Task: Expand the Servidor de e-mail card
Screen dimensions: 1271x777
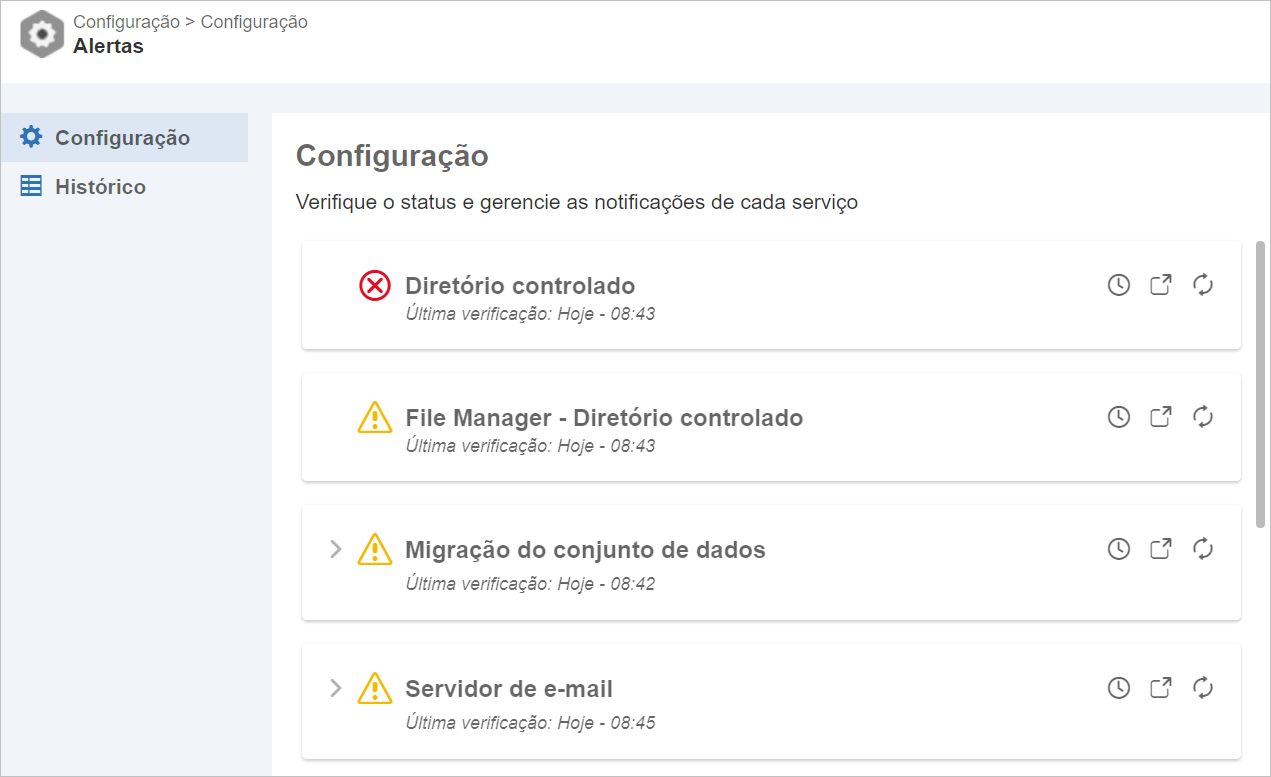Action: click(336, 688)
